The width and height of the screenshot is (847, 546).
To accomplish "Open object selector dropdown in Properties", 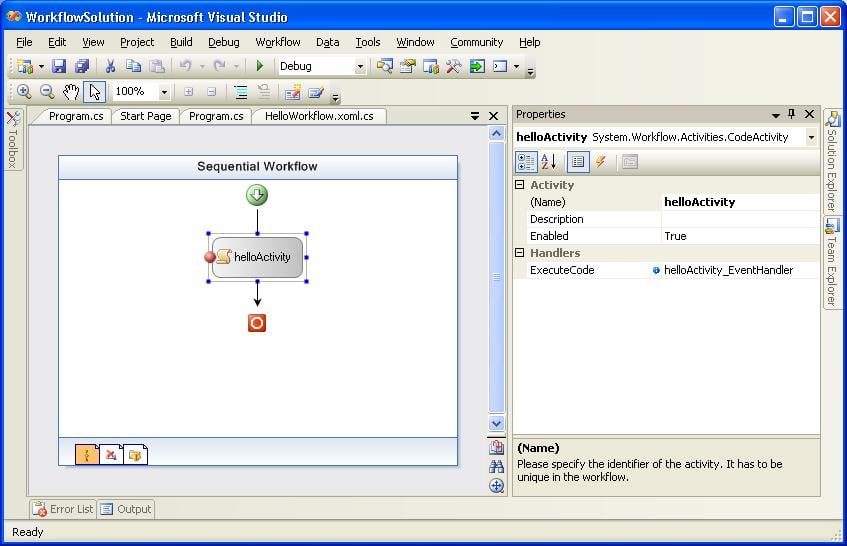I will point(811,137).
